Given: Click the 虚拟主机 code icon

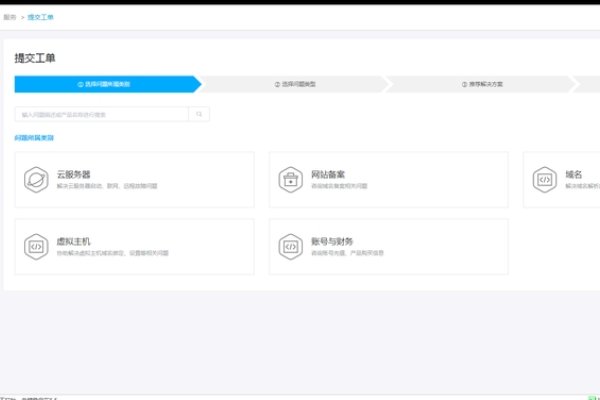Looking at the screenshot, I should (36, 247).
